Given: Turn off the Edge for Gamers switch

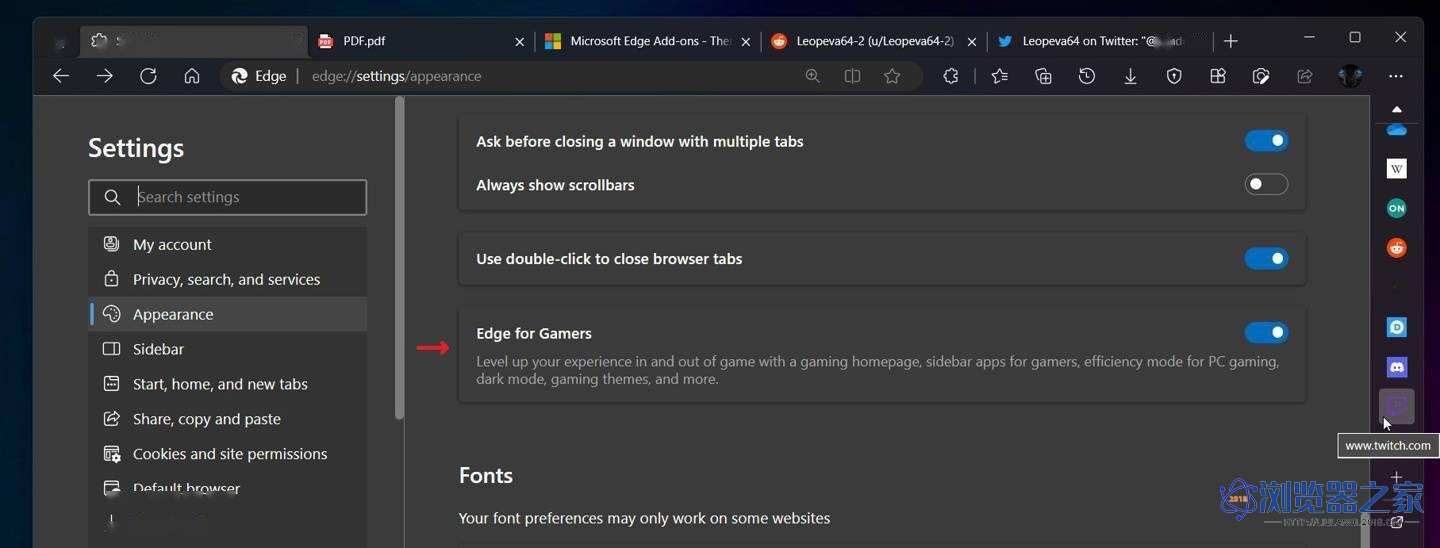Looking at the screenshot, I should click(1266, 333).
